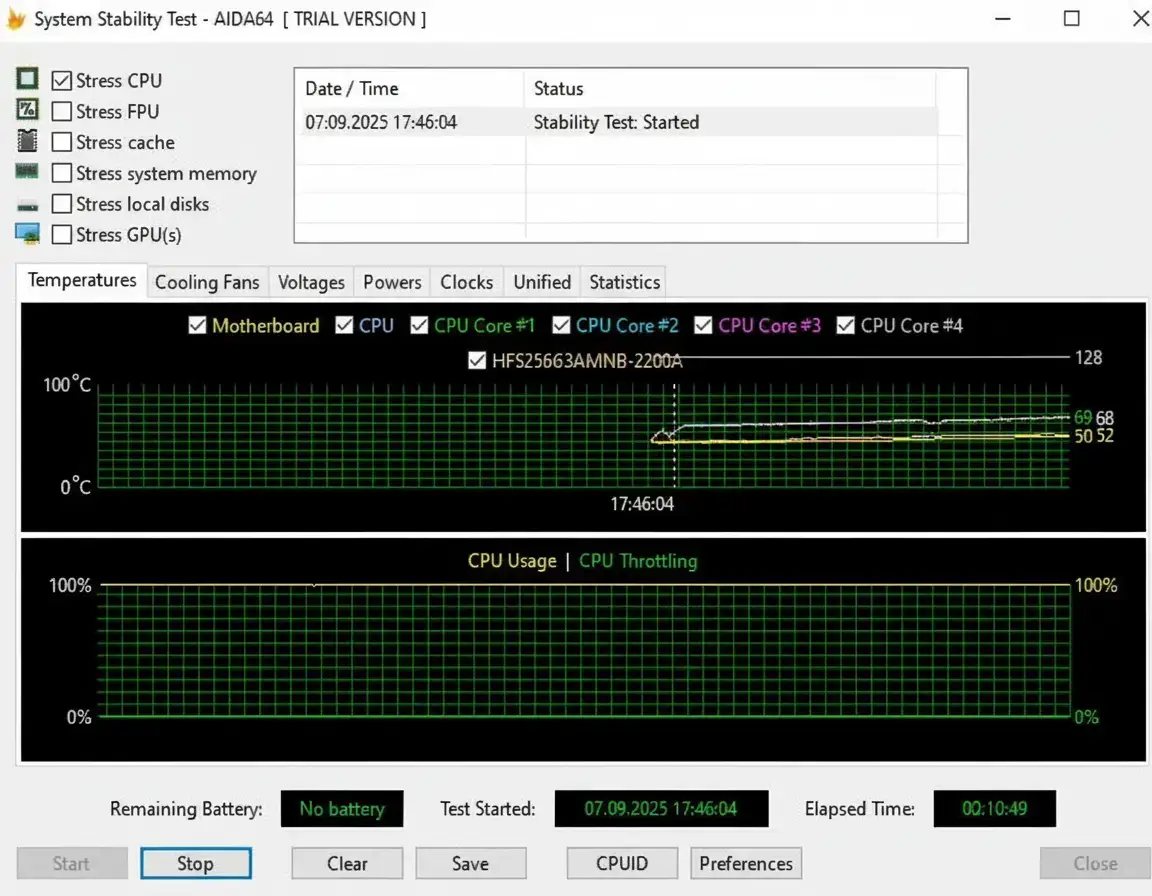Click the CPU chip icon beside Stress CPU
This screenshot has height=896, width=1152.
point(27,79)
